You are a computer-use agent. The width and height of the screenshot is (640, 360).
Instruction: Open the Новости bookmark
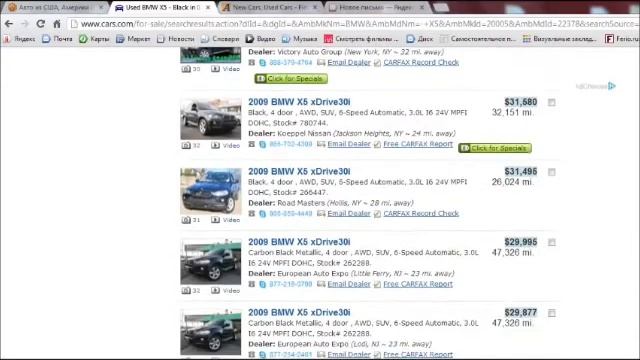click(x=176, y=39)
